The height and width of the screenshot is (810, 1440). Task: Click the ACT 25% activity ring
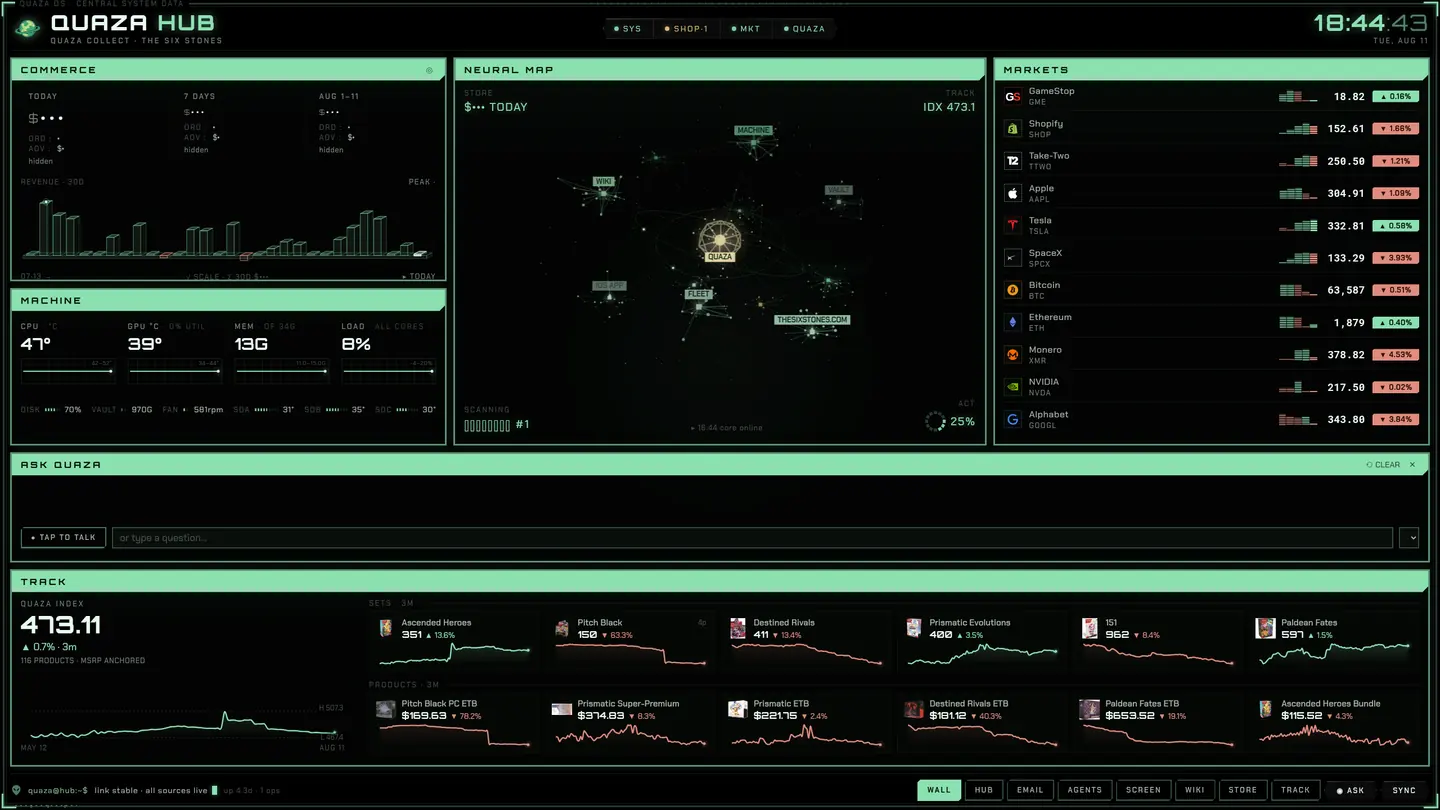pos(935,421)
